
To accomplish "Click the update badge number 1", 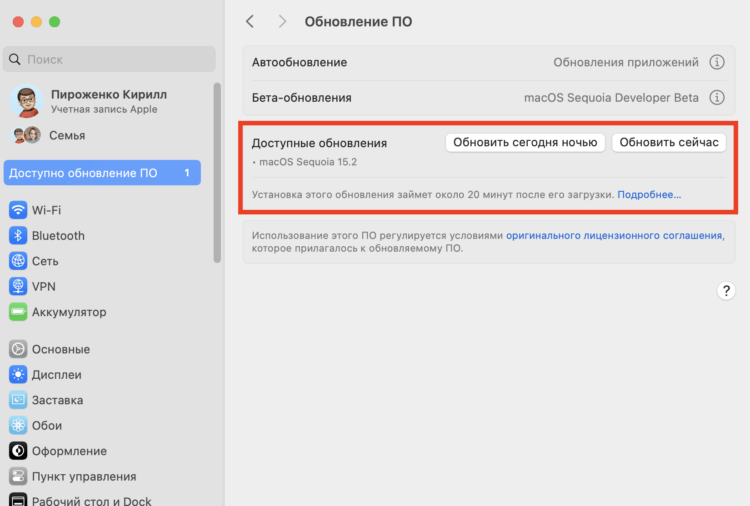I will click(x=187, y=173).
